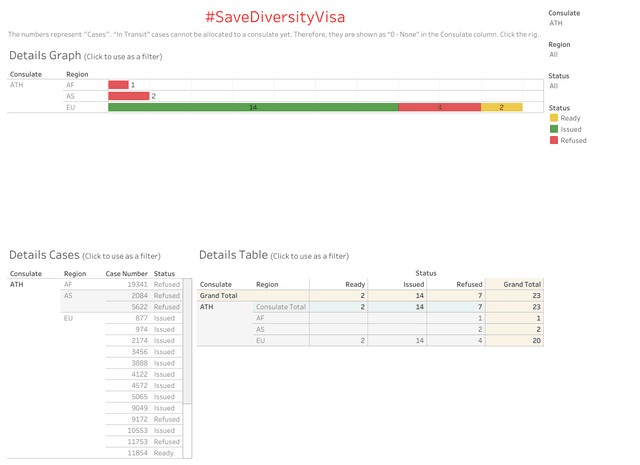Click the red AF region bar

[x=118, y=85]
